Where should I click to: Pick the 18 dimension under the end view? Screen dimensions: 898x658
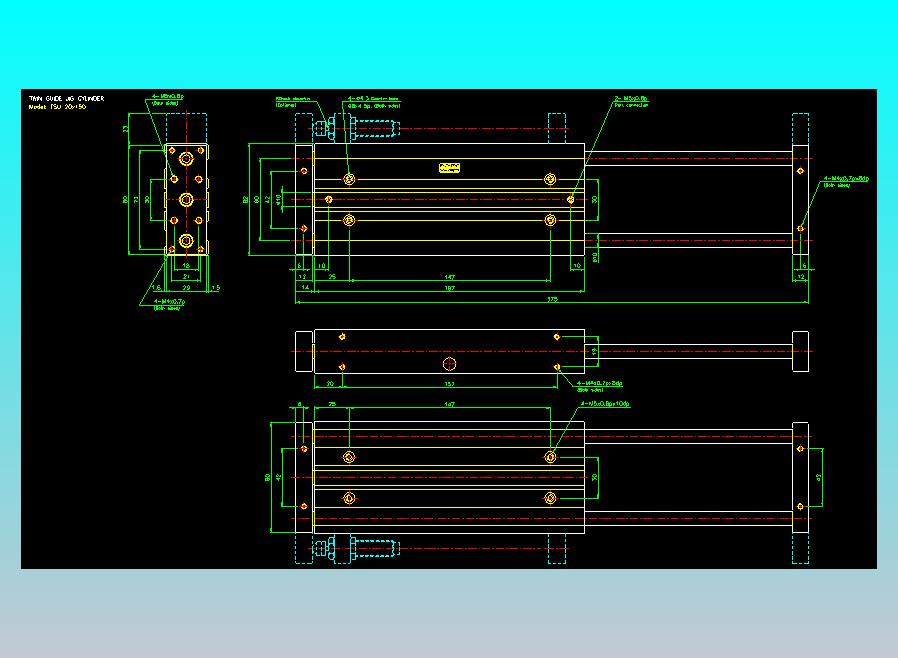(186, 266)
